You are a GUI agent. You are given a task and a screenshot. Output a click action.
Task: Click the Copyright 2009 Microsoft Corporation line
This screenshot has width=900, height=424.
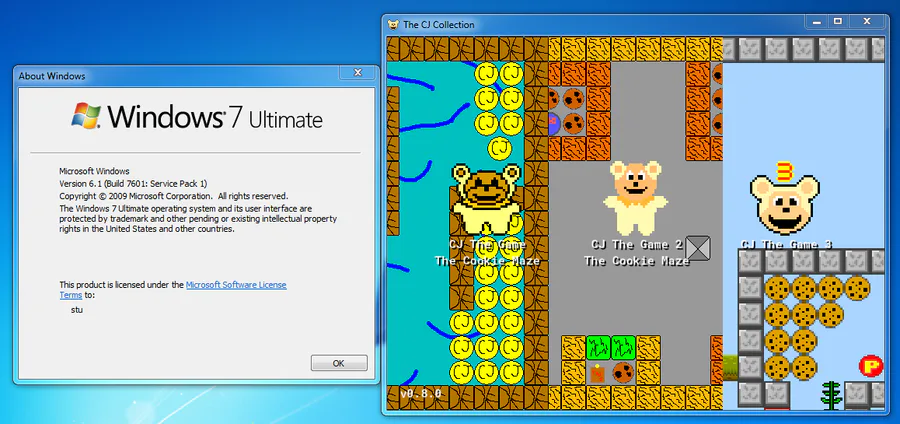coord(174,196)
